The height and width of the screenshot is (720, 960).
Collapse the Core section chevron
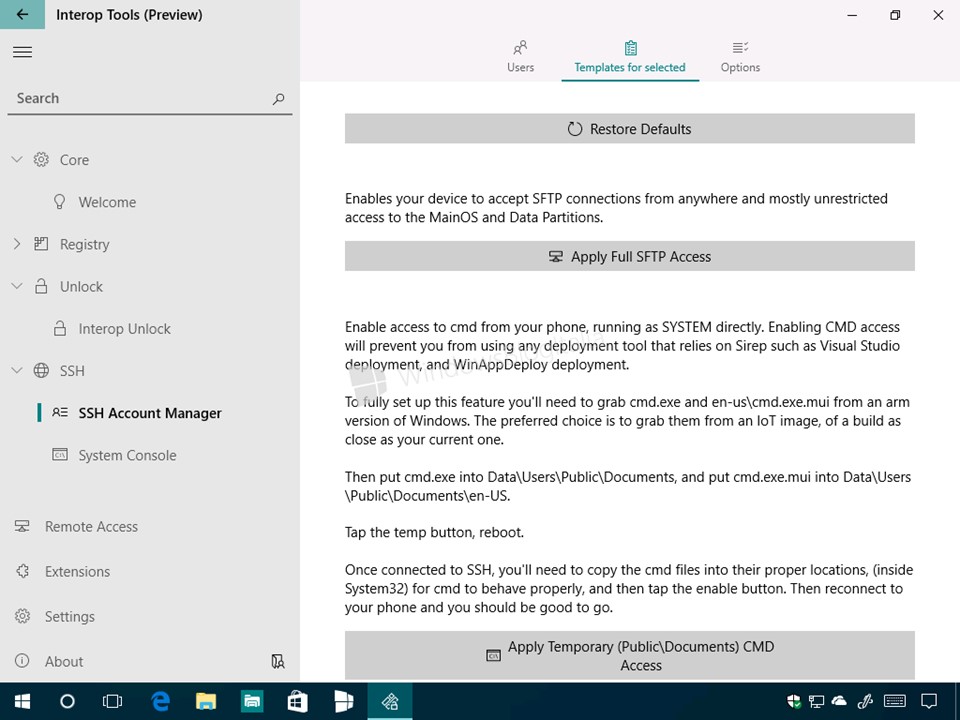[x=17, y=160]
